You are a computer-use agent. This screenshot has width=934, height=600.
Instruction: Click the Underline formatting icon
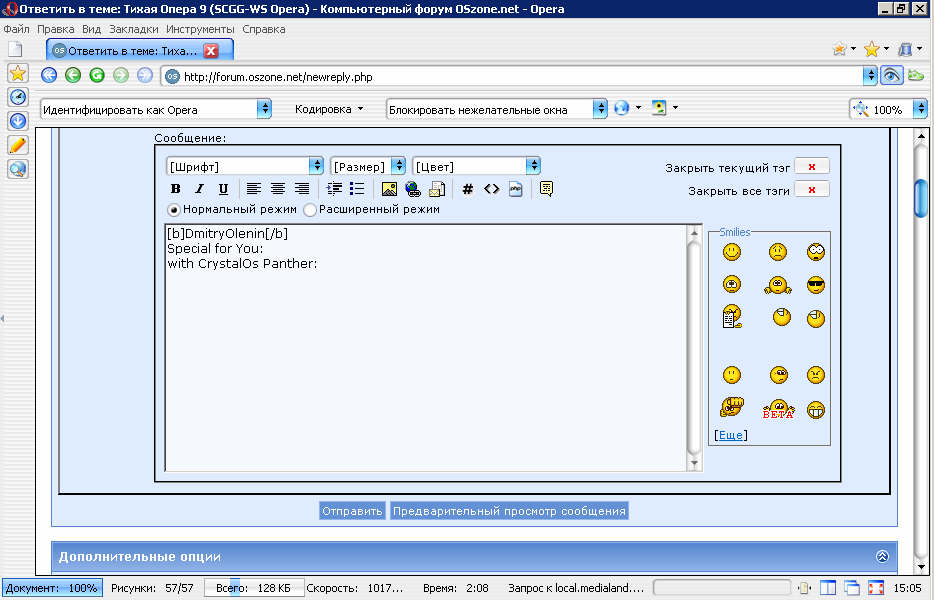pos(223,189)
